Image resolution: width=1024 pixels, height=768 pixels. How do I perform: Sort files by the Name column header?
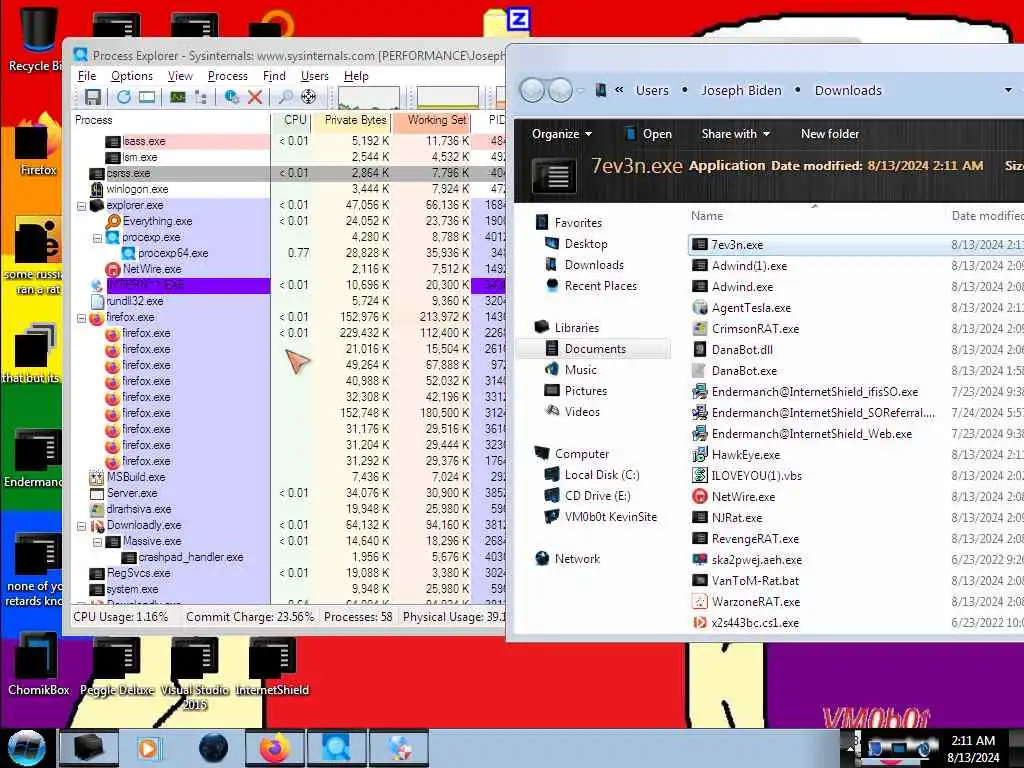pos(707,216)
